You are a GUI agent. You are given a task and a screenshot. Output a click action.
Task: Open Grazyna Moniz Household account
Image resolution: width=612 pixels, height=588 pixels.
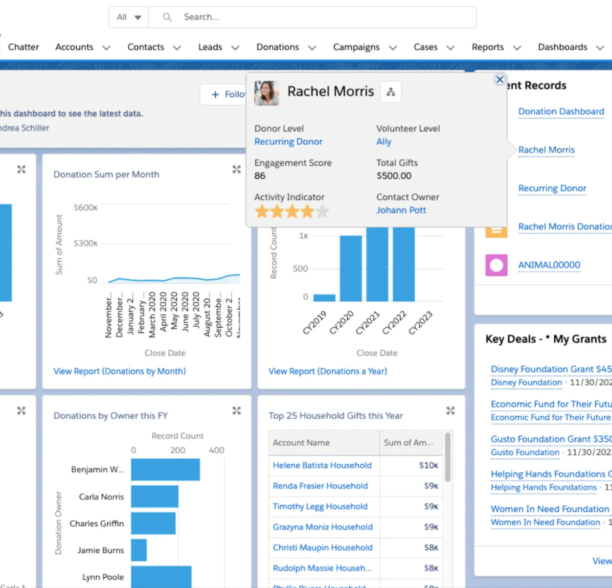(x=322, y=527)
